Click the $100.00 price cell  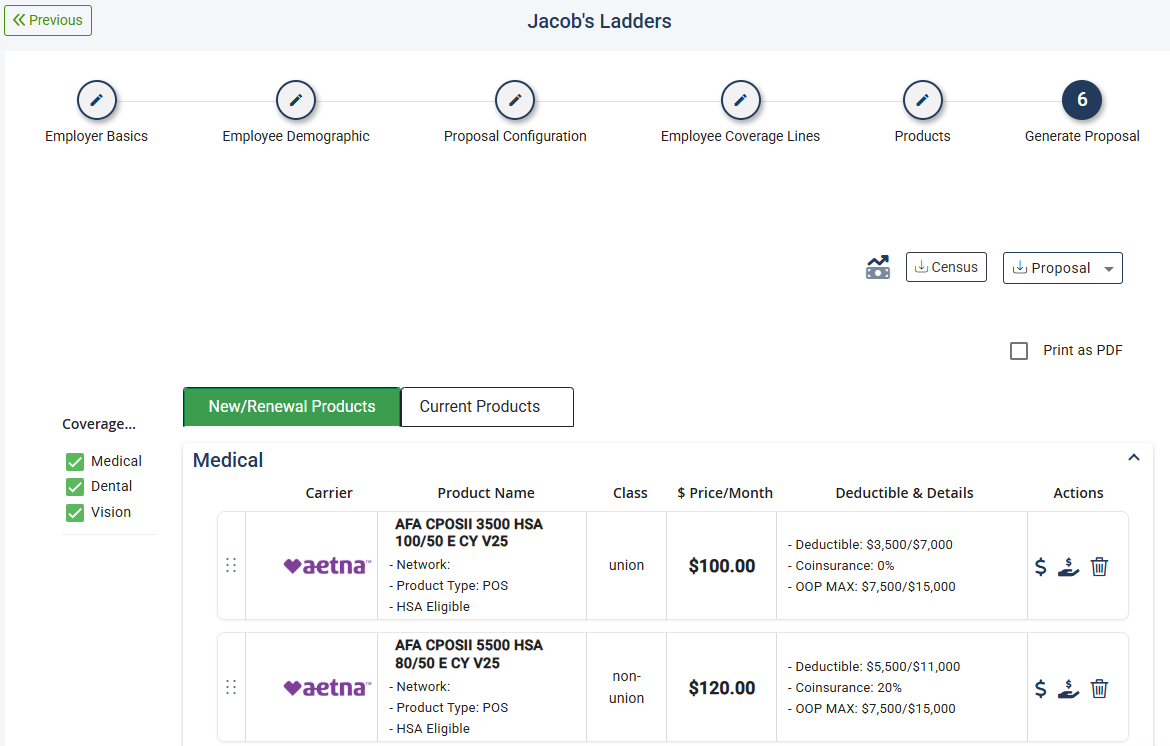coord(722,566)
